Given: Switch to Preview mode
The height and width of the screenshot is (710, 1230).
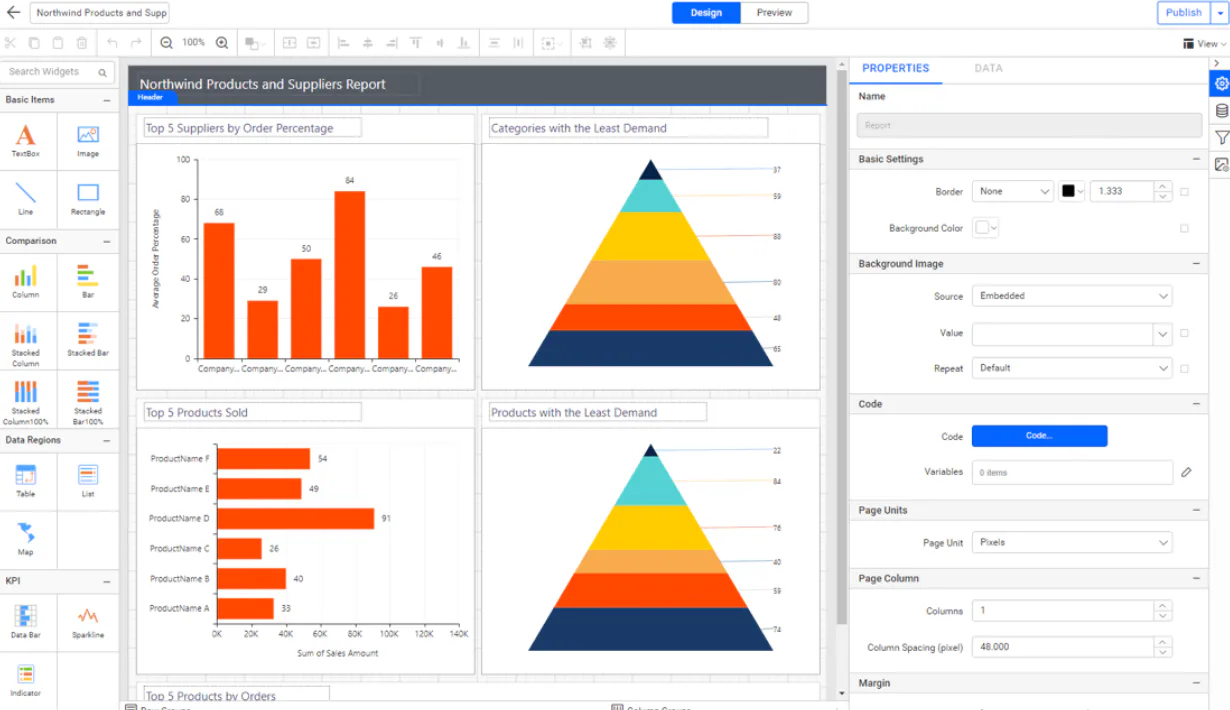Looking at the screenshot, I should (x=774, y=13).
